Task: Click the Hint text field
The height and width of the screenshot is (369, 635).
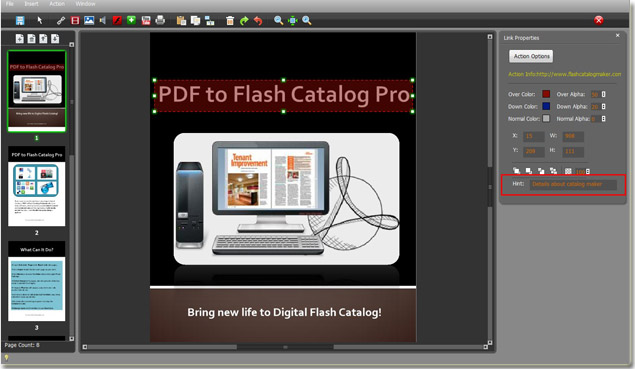Action: click(573, 184)
